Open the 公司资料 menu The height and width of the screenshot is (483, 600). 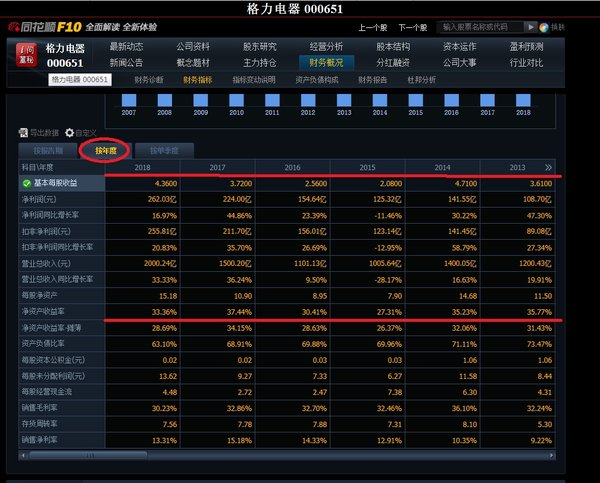(x=193, y=47)
